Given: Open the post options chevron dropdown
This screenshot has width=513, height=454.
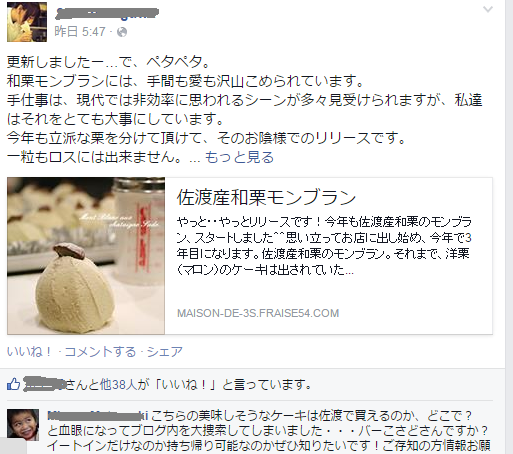Looking at the screenshot, I should tap(488, 10).
